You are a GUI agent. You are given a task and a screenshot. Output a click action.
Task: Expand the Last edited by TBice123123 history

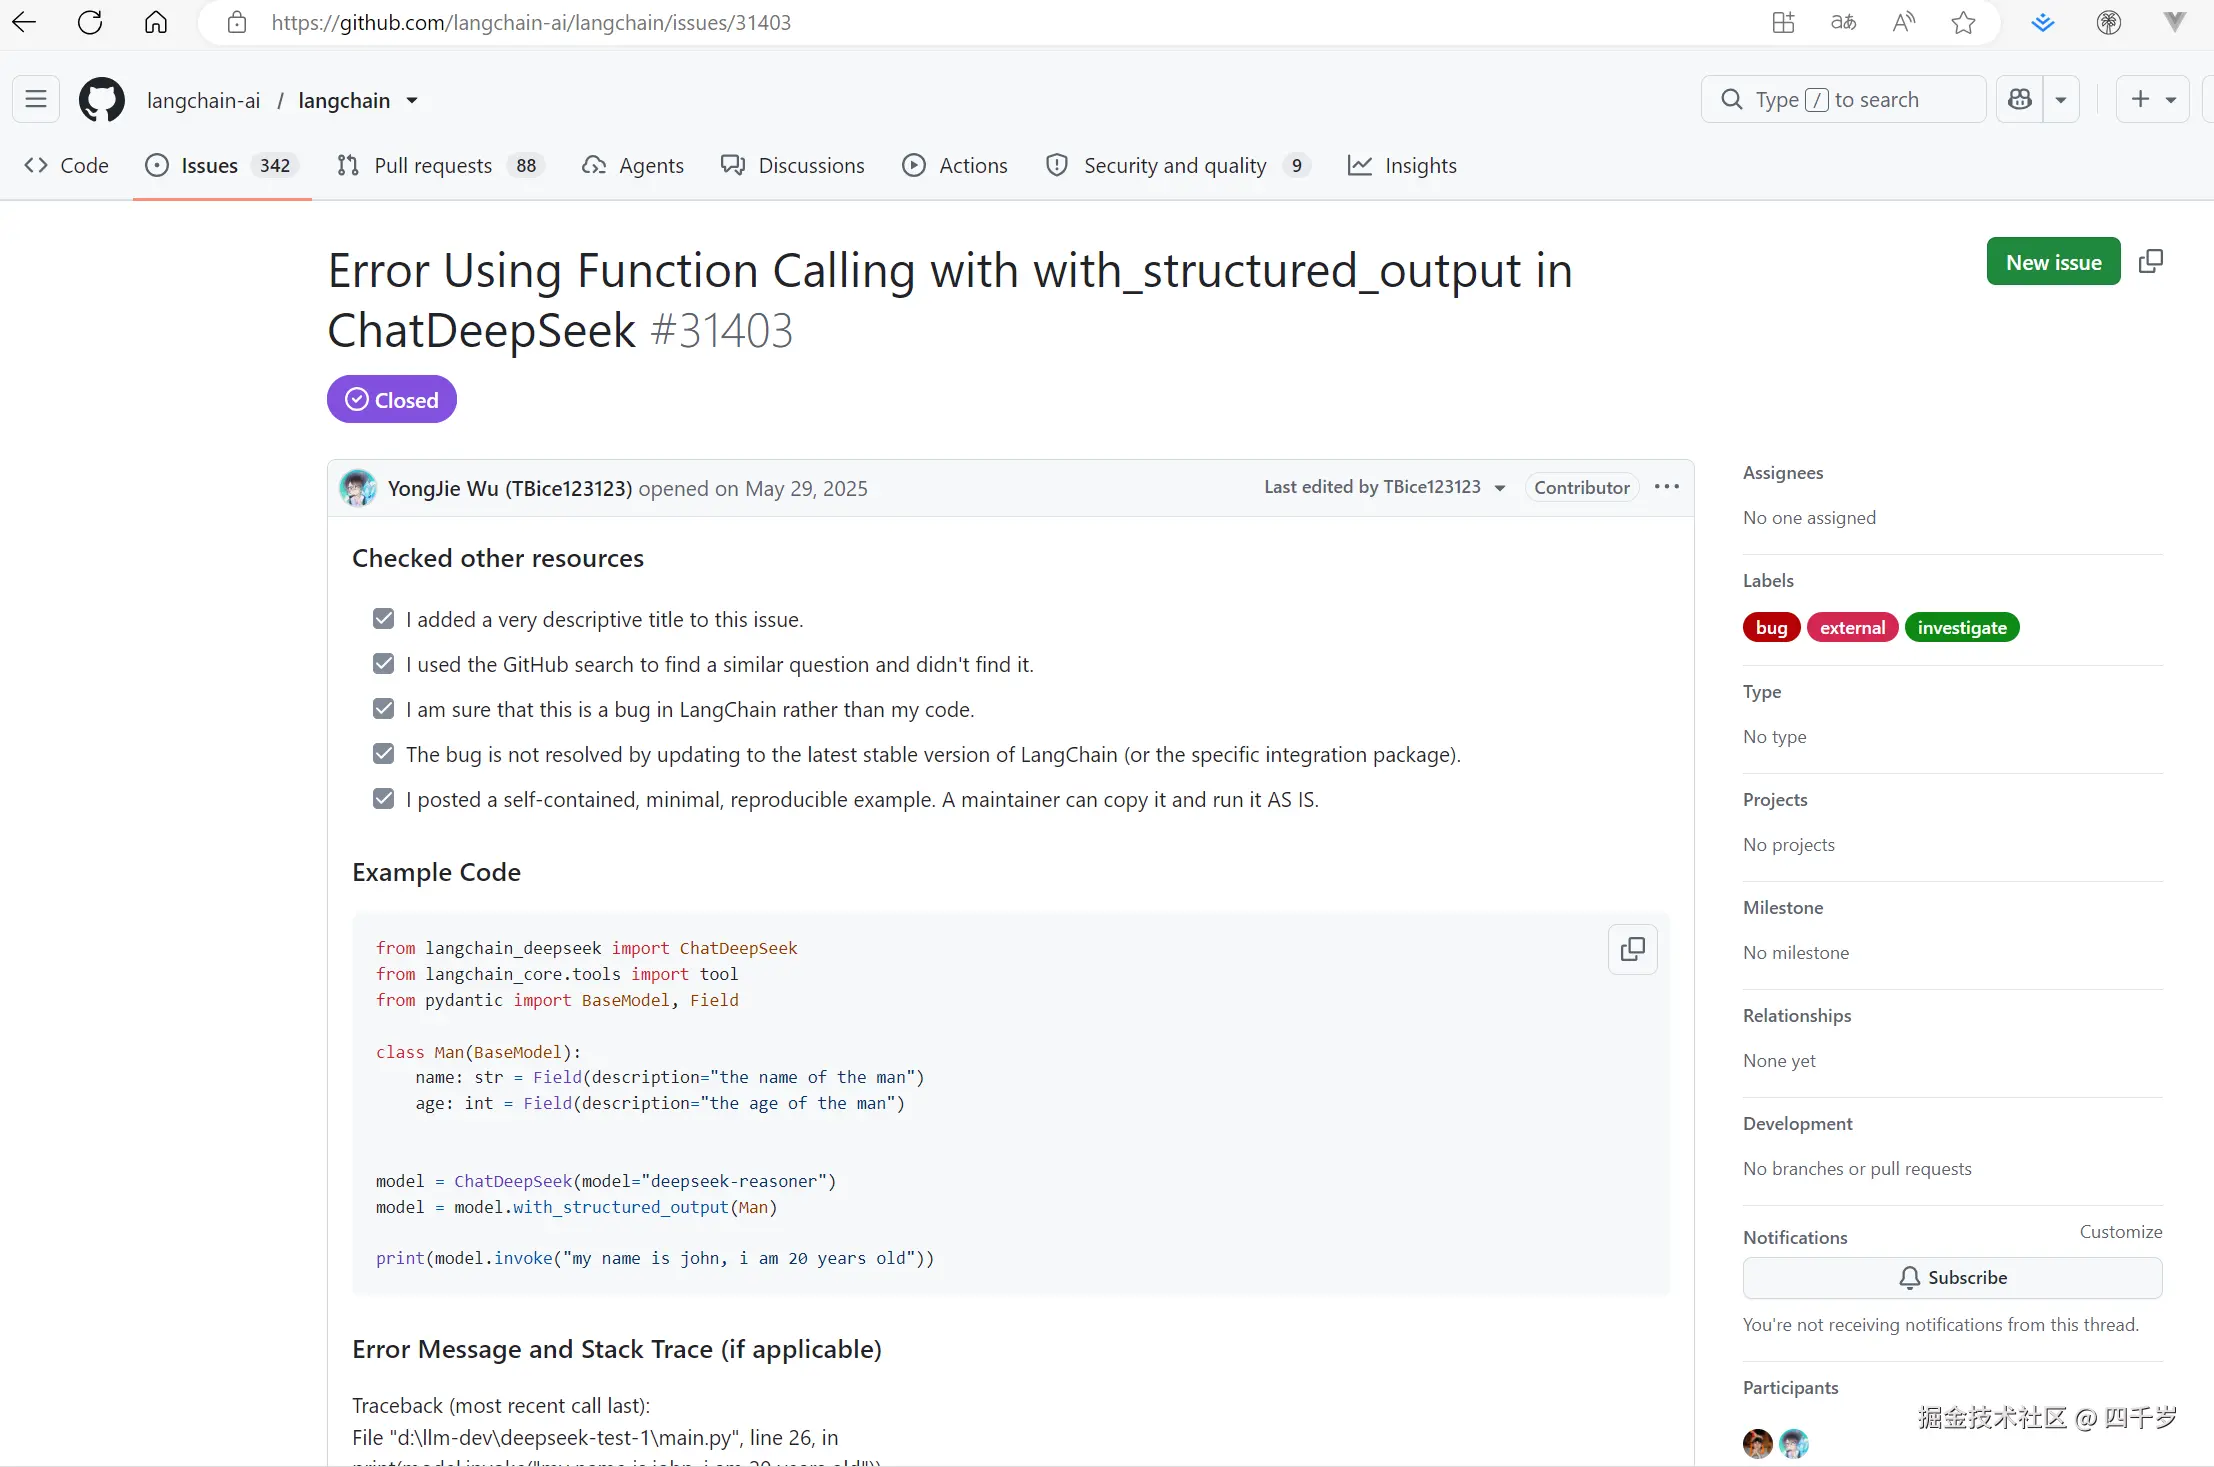point(1385,487)
